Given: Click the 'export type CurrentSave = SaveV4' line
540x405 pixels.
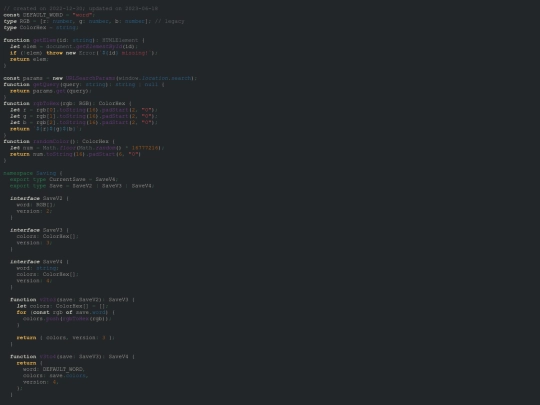Looking at the screenshot, I should point(64,179).
